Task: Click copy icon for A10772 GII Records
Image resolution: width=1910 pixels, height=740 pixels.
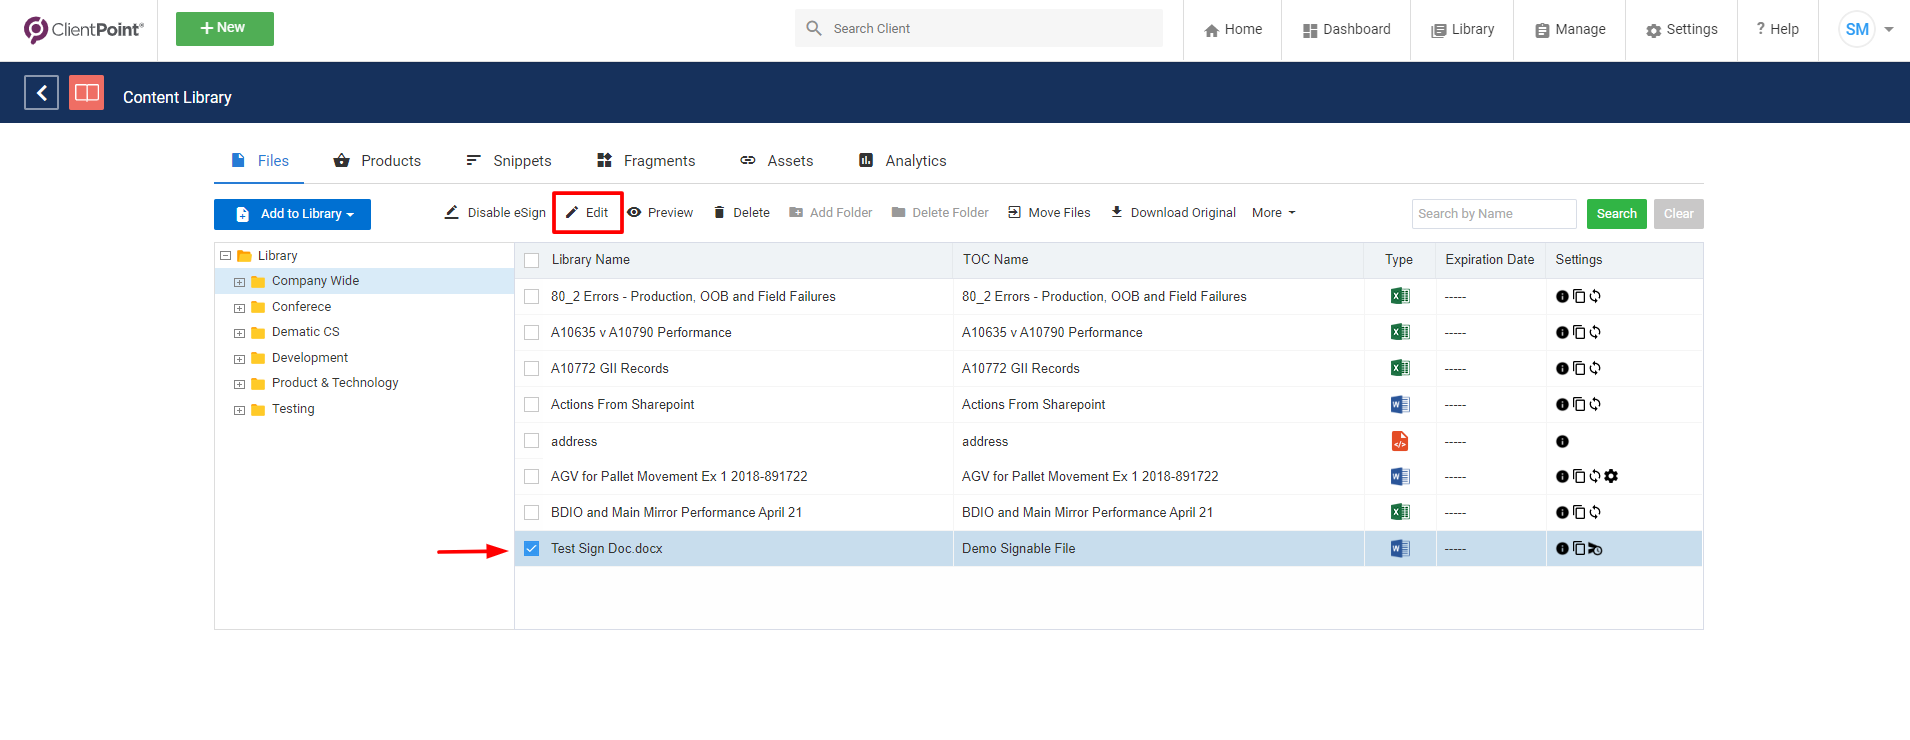Action: tap(1579, 368)
